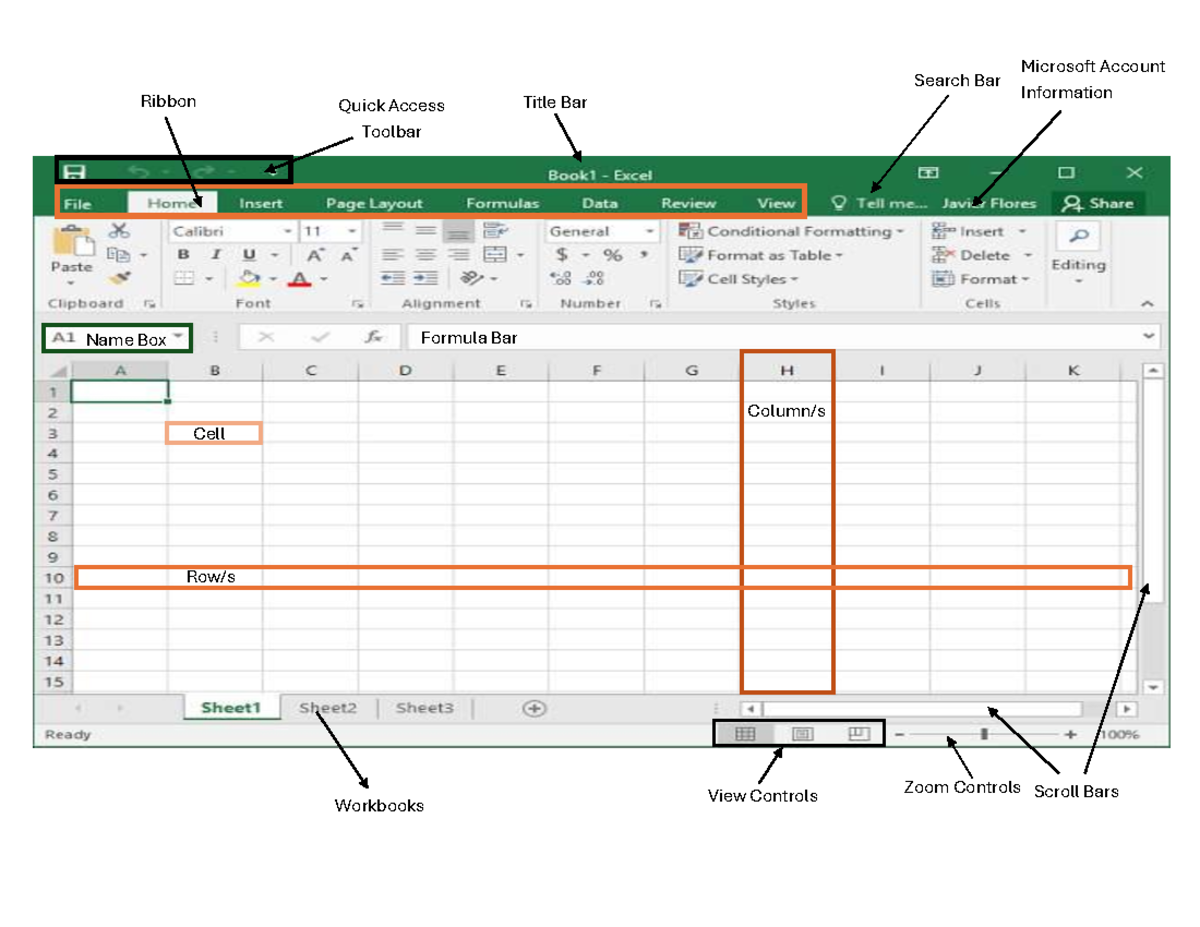Open the Insert ribbon tab
This screenshot has height=927, width=1200.
pos(260,204)
